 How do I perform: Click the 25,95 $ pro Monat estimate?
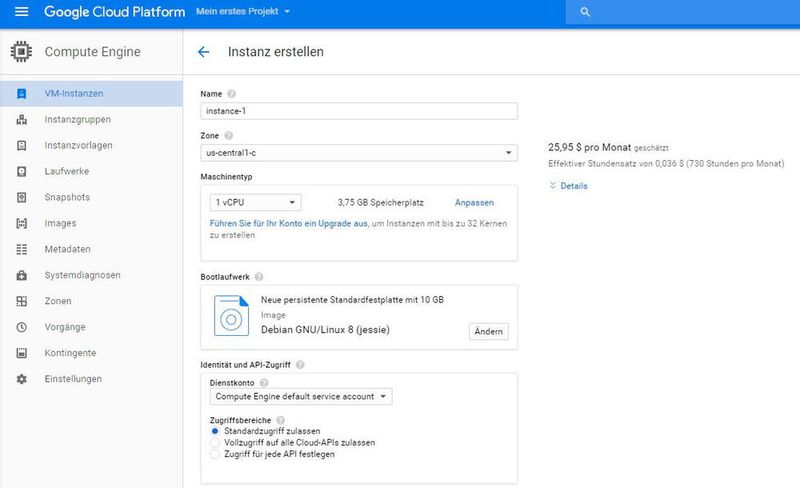click(589, 148)
